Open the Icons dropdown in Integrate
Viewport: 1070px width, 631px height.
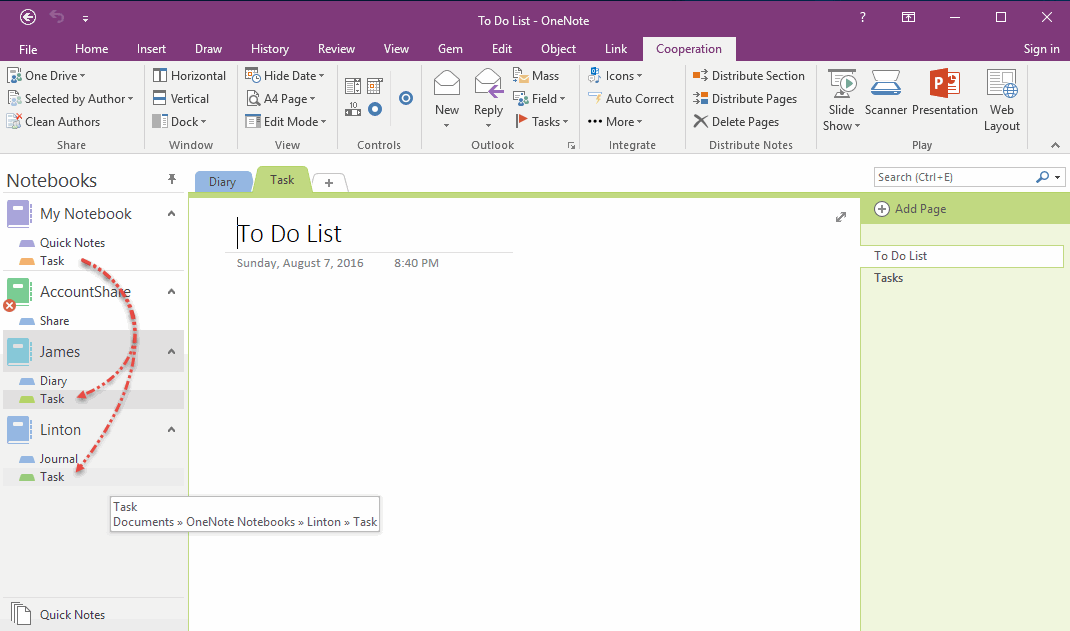click(x=615, y=76)
